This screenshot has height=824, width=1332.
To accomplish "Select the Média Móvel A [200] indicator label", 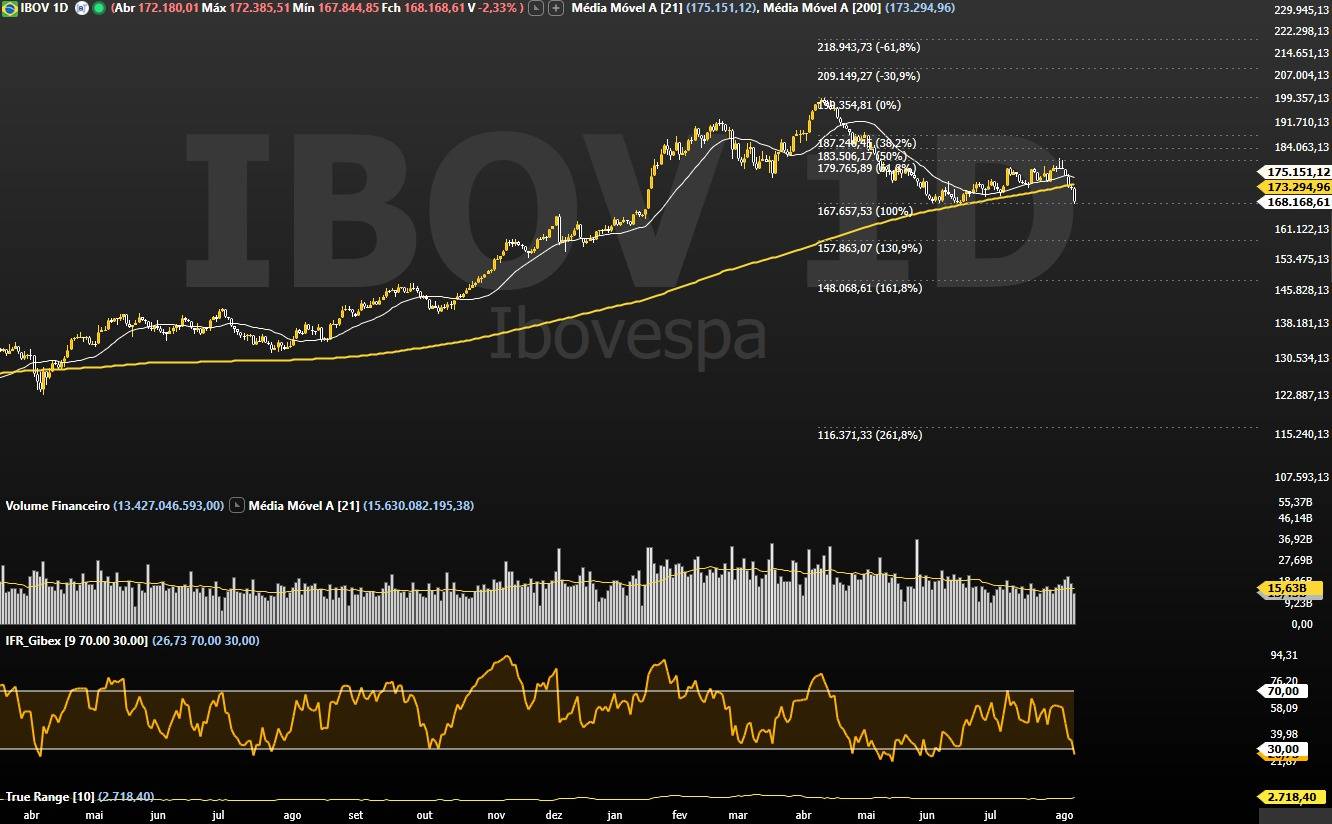I will click(821, 8).
